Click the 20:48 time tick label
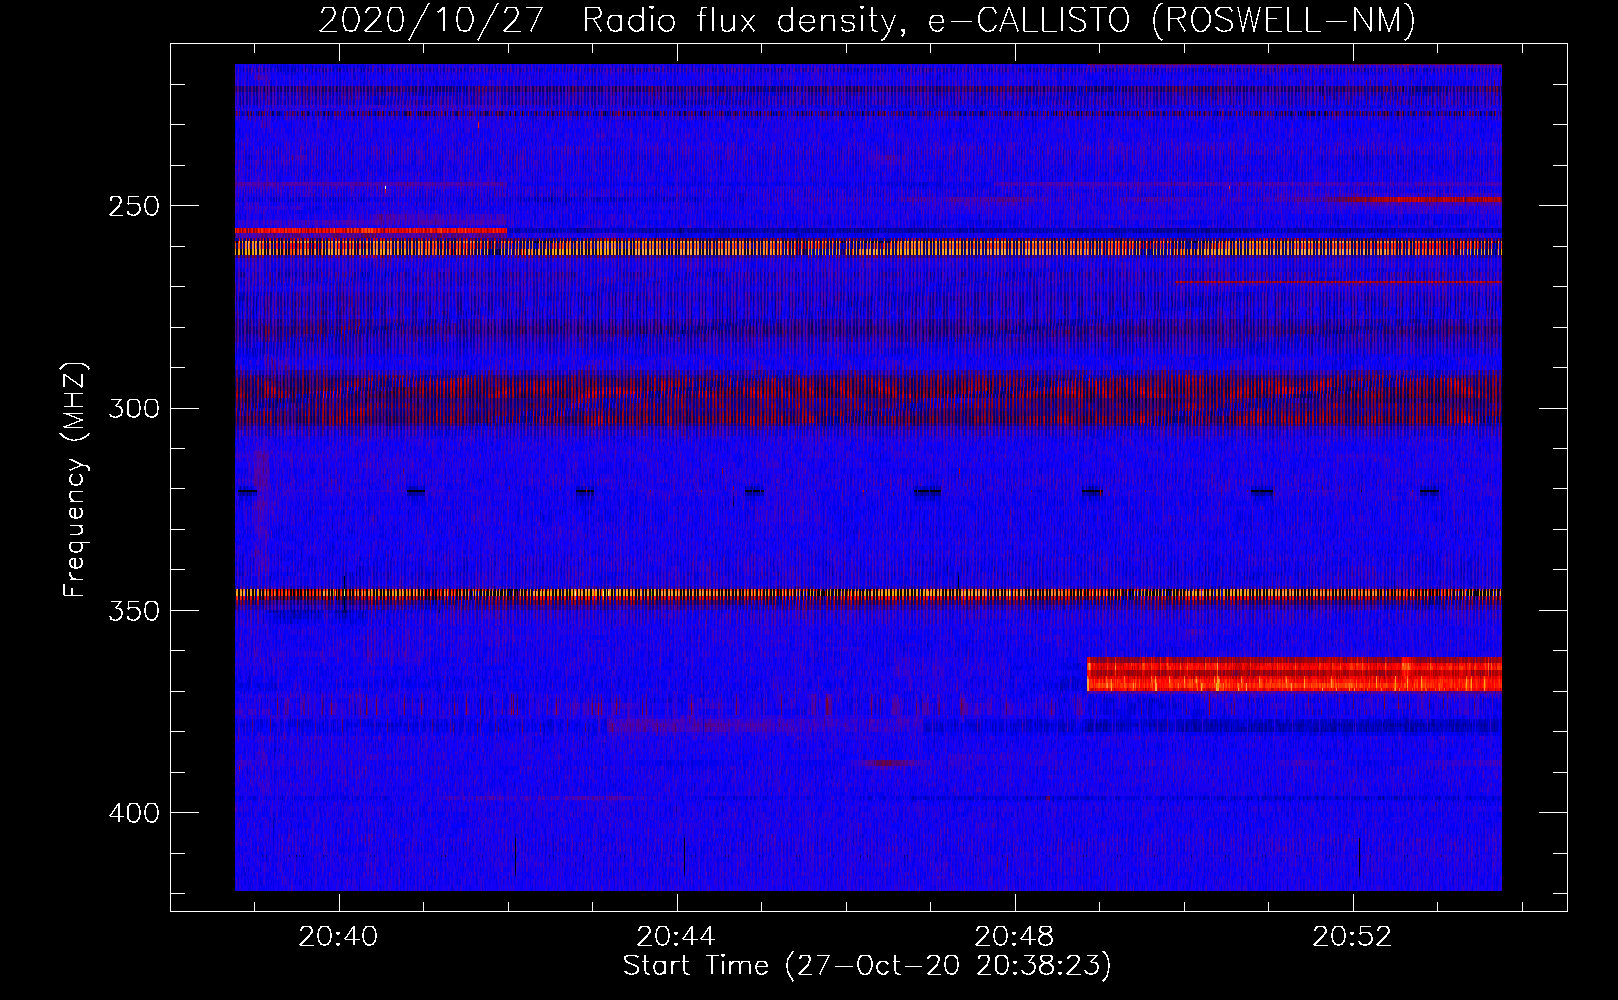 (1015, 937)
